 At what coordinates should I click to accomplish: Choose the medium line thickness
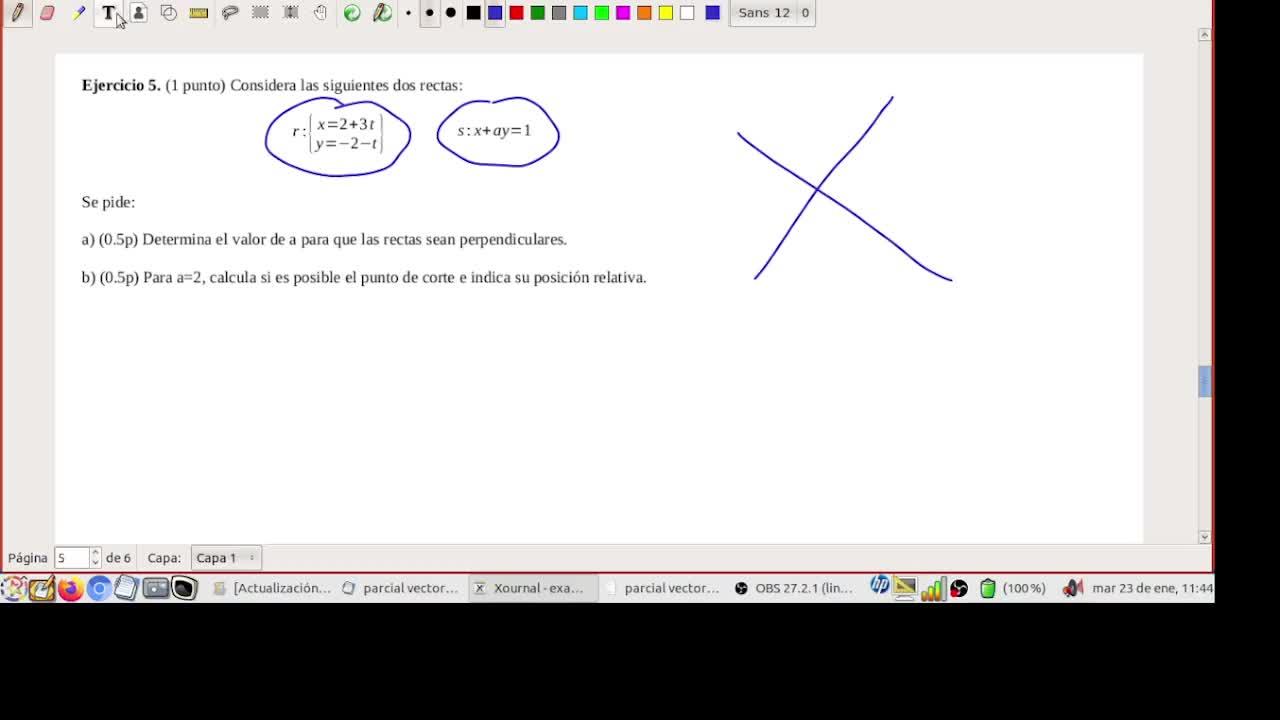coord(429,13)
